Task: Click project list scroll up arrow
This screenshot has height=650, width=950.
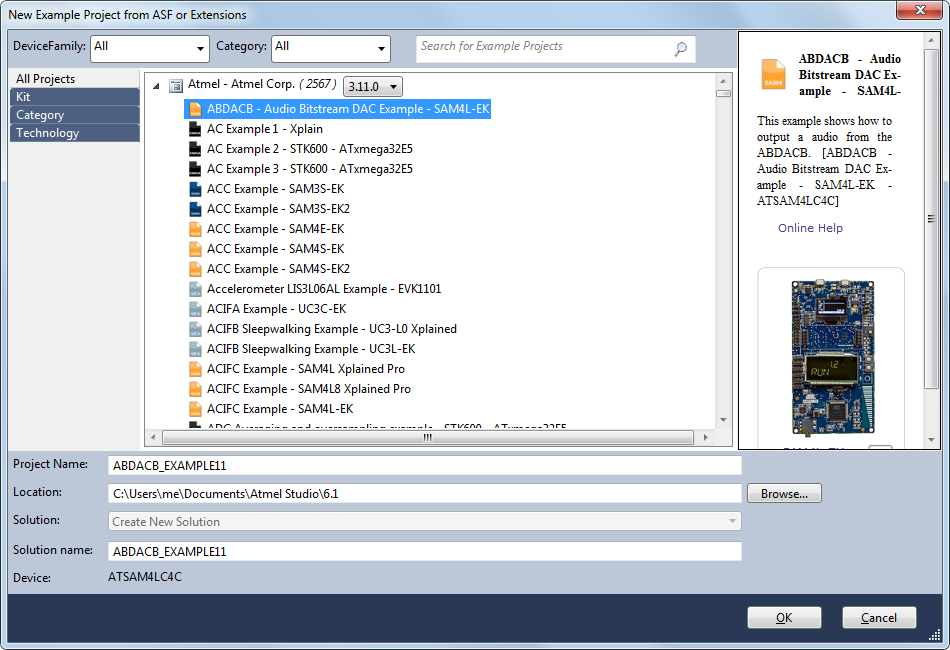Action: click(x=723, y=81)
